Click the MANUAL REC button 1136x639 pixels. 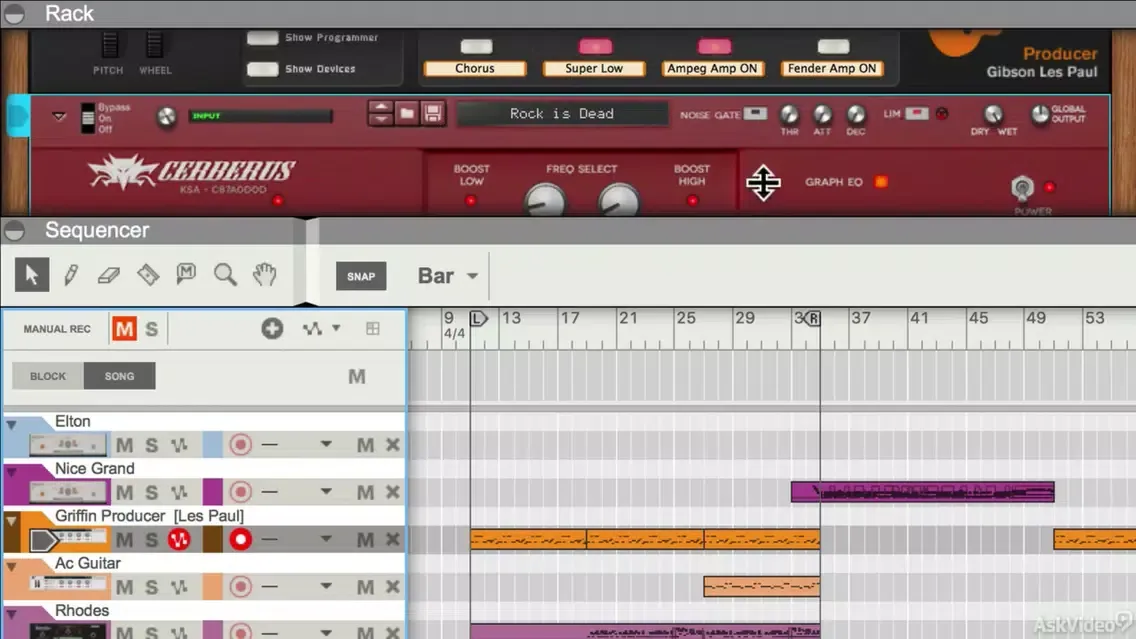[57, 329]
